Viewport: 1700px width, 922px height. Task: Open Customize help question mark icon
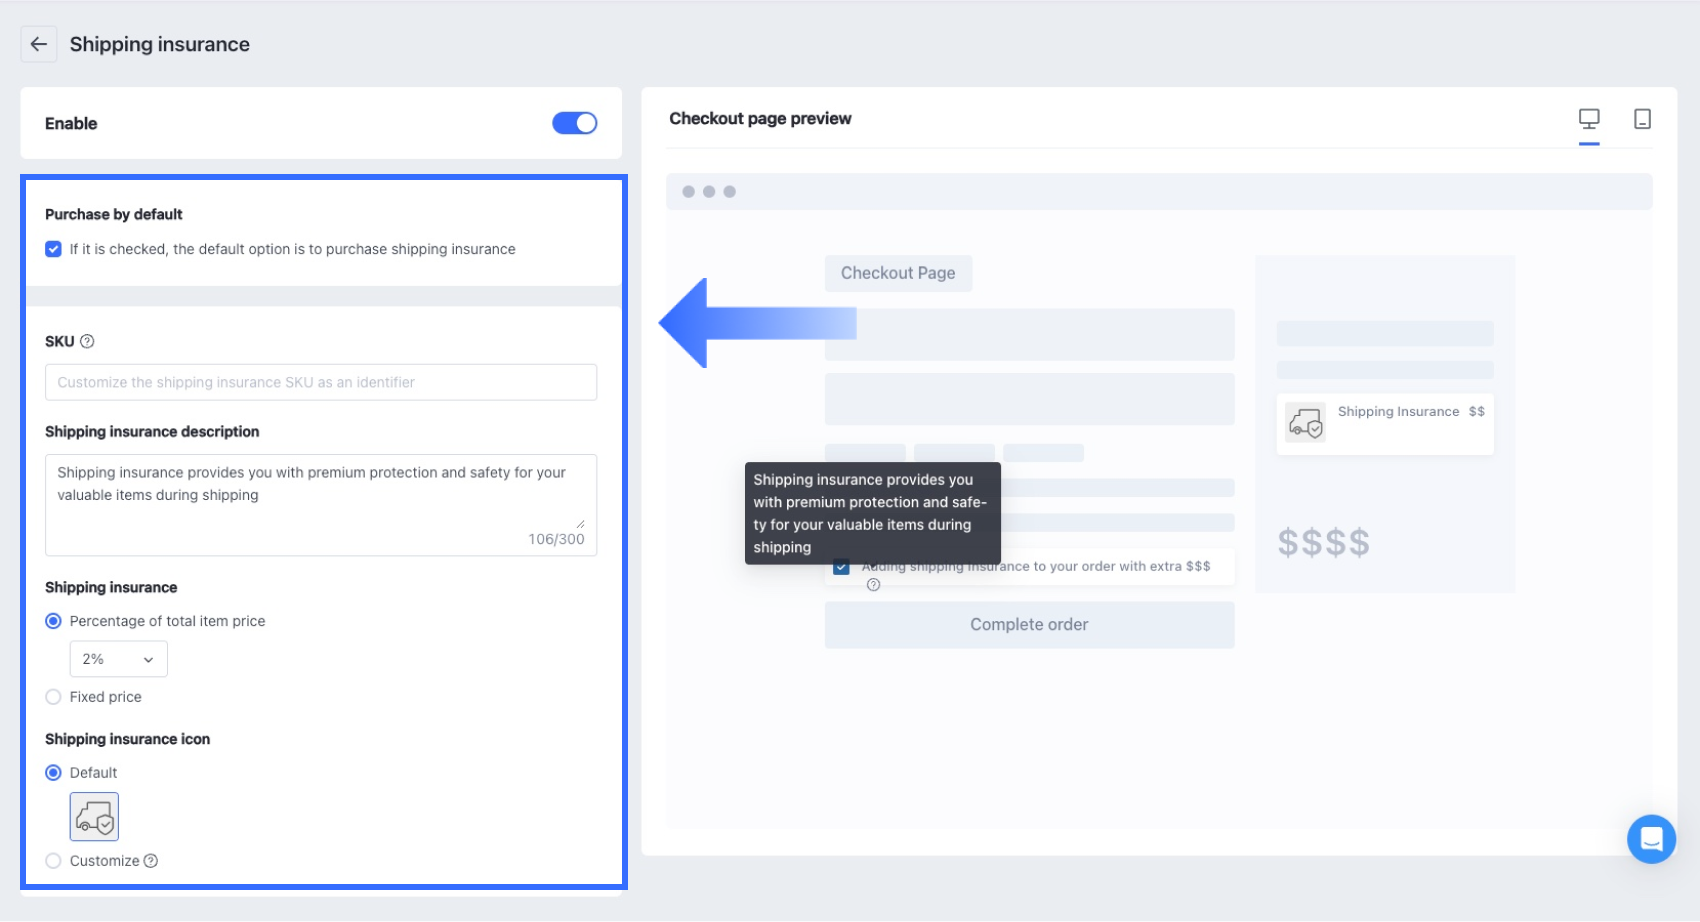point(151,861)
